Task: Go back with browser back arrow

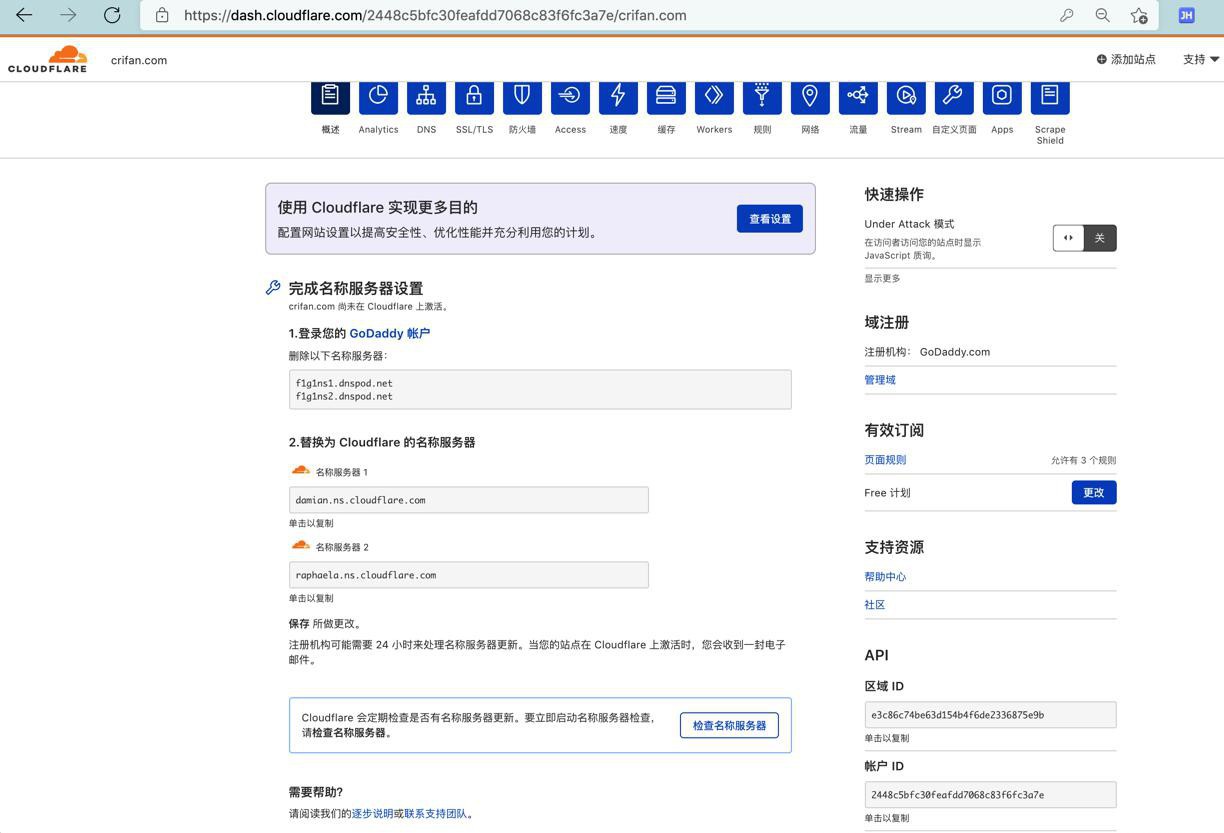Action: pyautogui.click(x=24, y=15)
